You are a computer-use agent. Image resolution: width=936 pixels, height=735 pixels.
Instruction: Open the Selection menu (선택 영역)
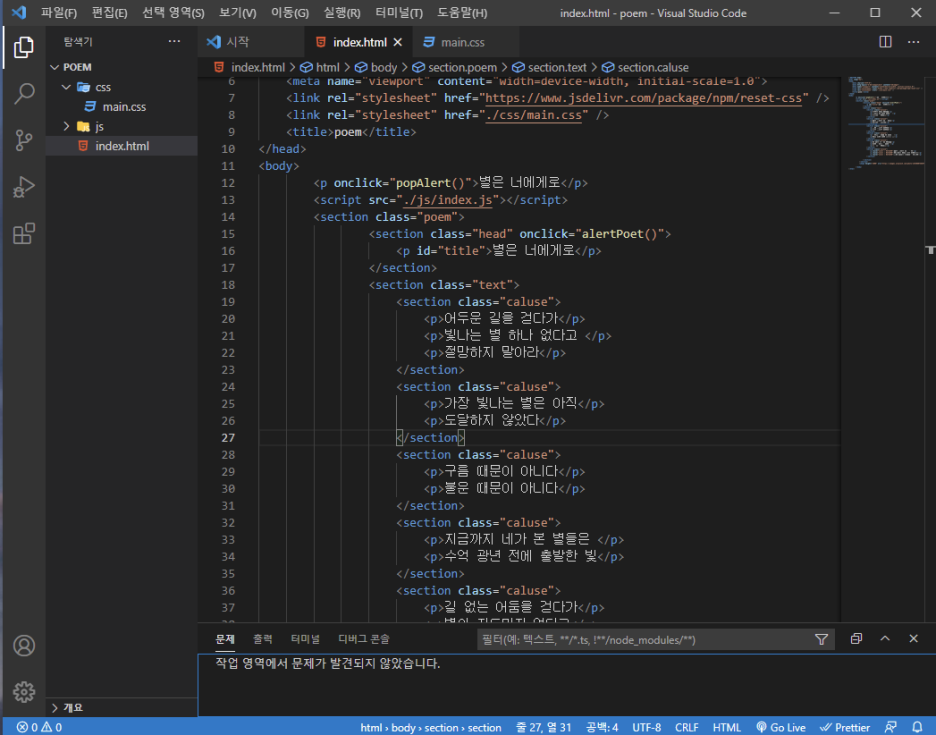pos(173,13)
